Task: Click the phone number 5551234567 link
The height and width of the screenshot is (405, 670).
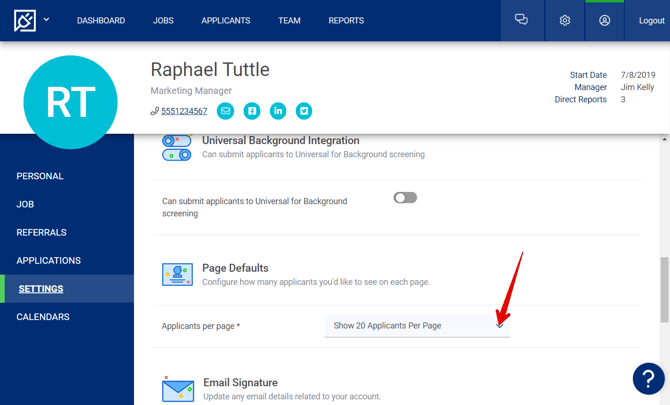Action: coord(184,111)
